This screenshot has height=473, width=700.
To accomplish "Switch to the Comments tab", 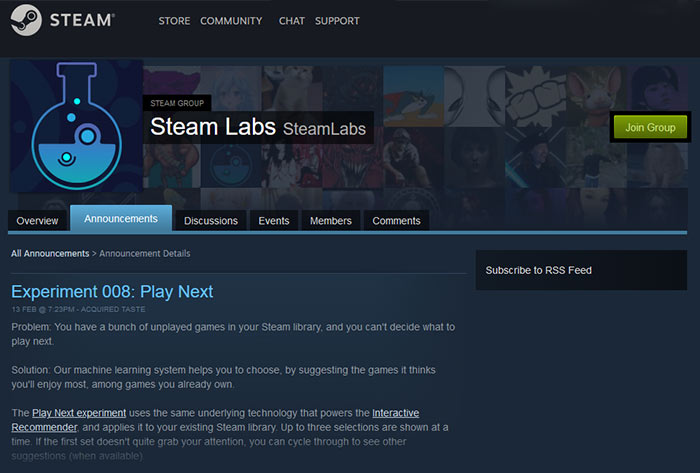I will [396, 221].
